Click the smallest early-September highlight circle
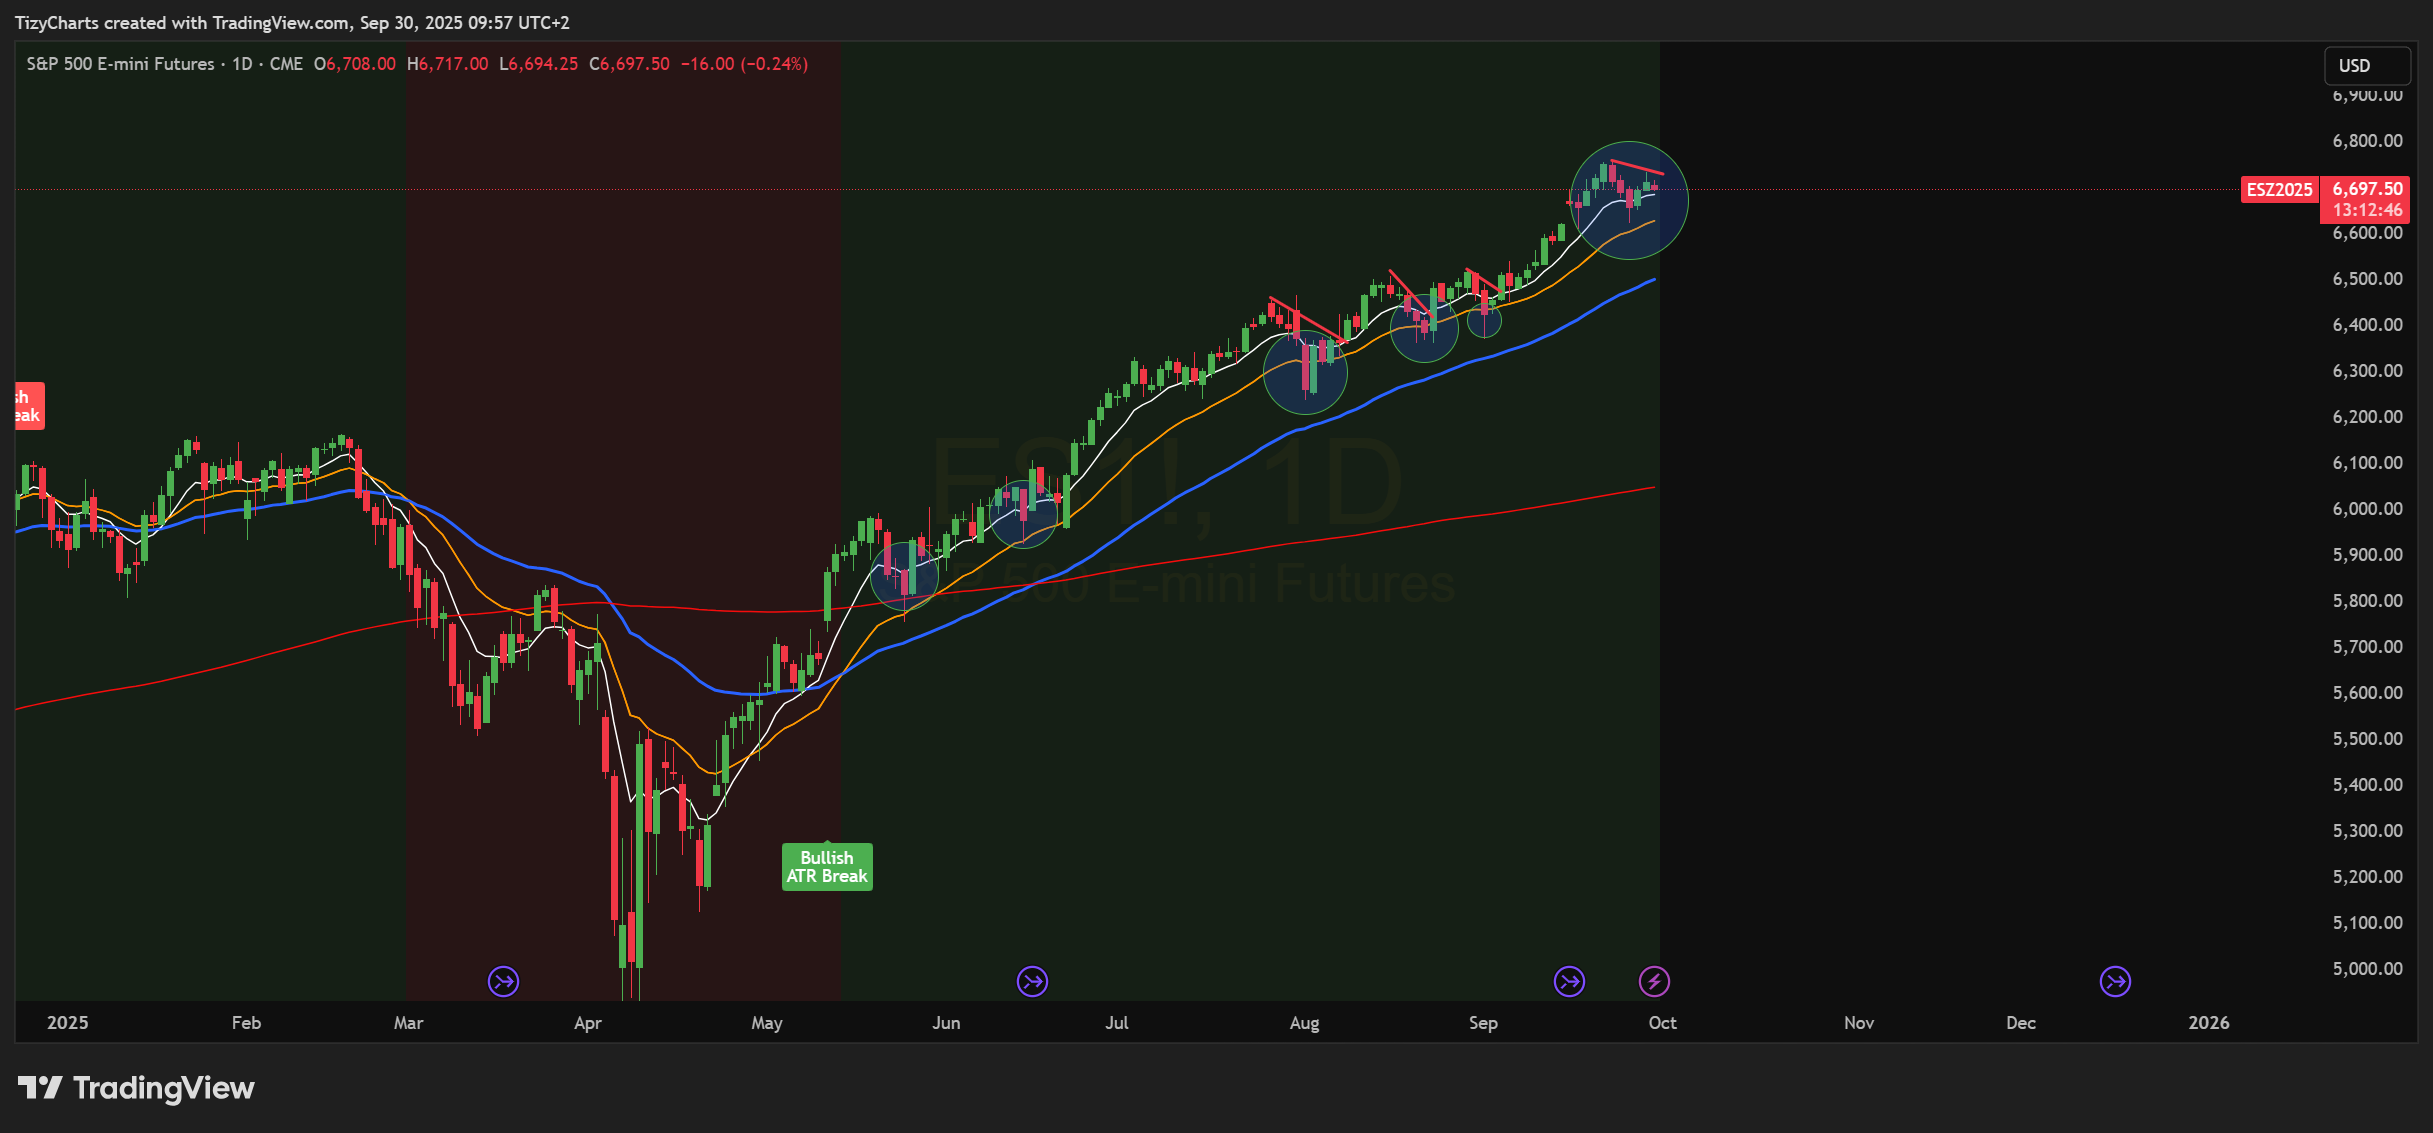2433x1133 pixels. tap(1484, 320)
